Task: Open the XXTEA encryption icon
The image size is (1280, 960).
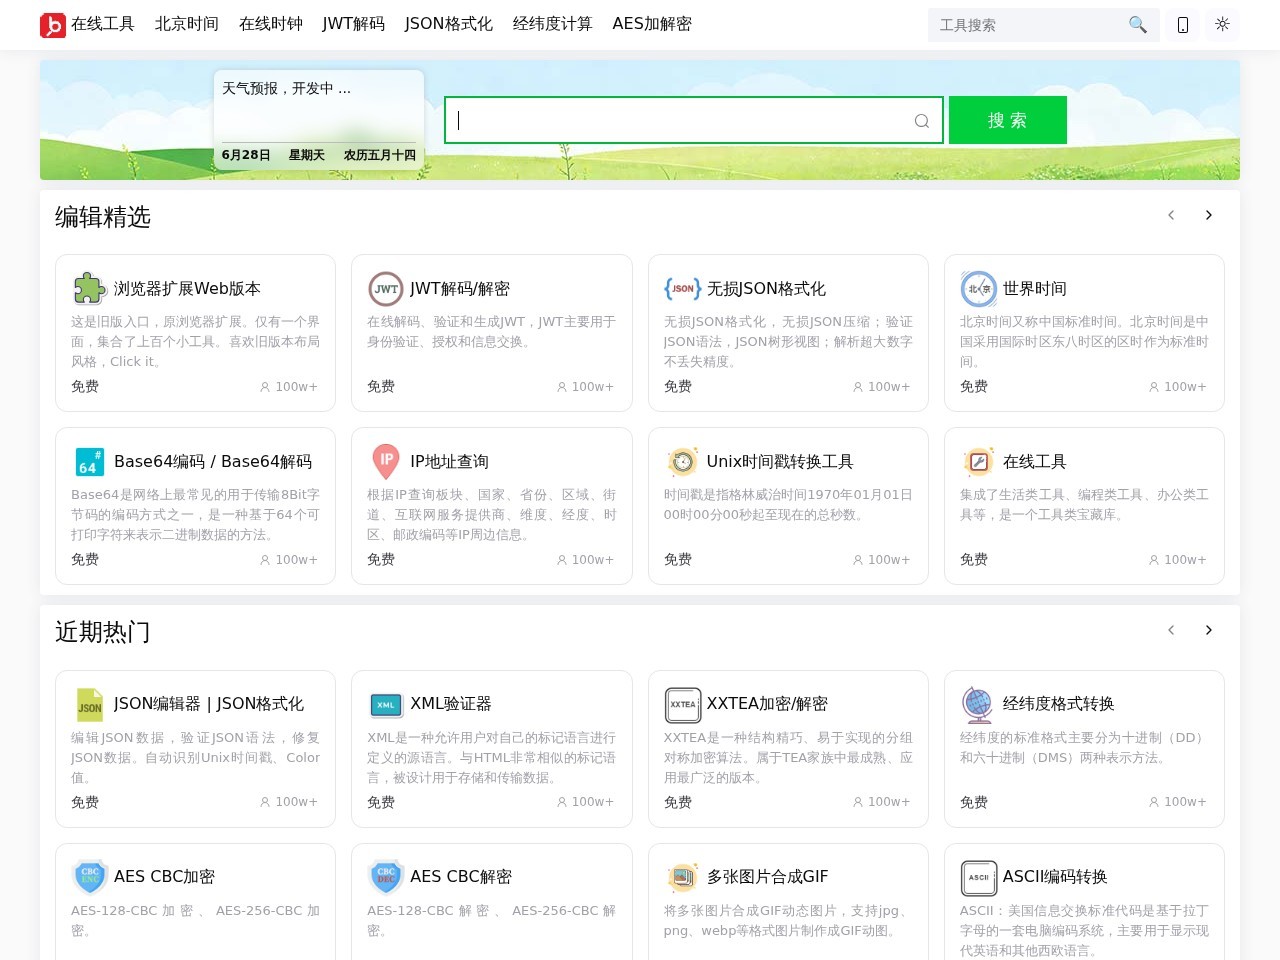Action: [x=683, y=704]
